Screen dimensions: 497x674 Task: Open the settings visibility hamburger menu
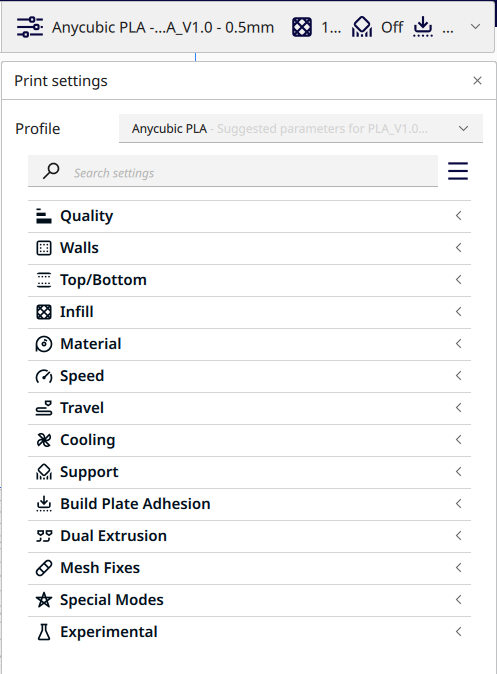[457, 171]
